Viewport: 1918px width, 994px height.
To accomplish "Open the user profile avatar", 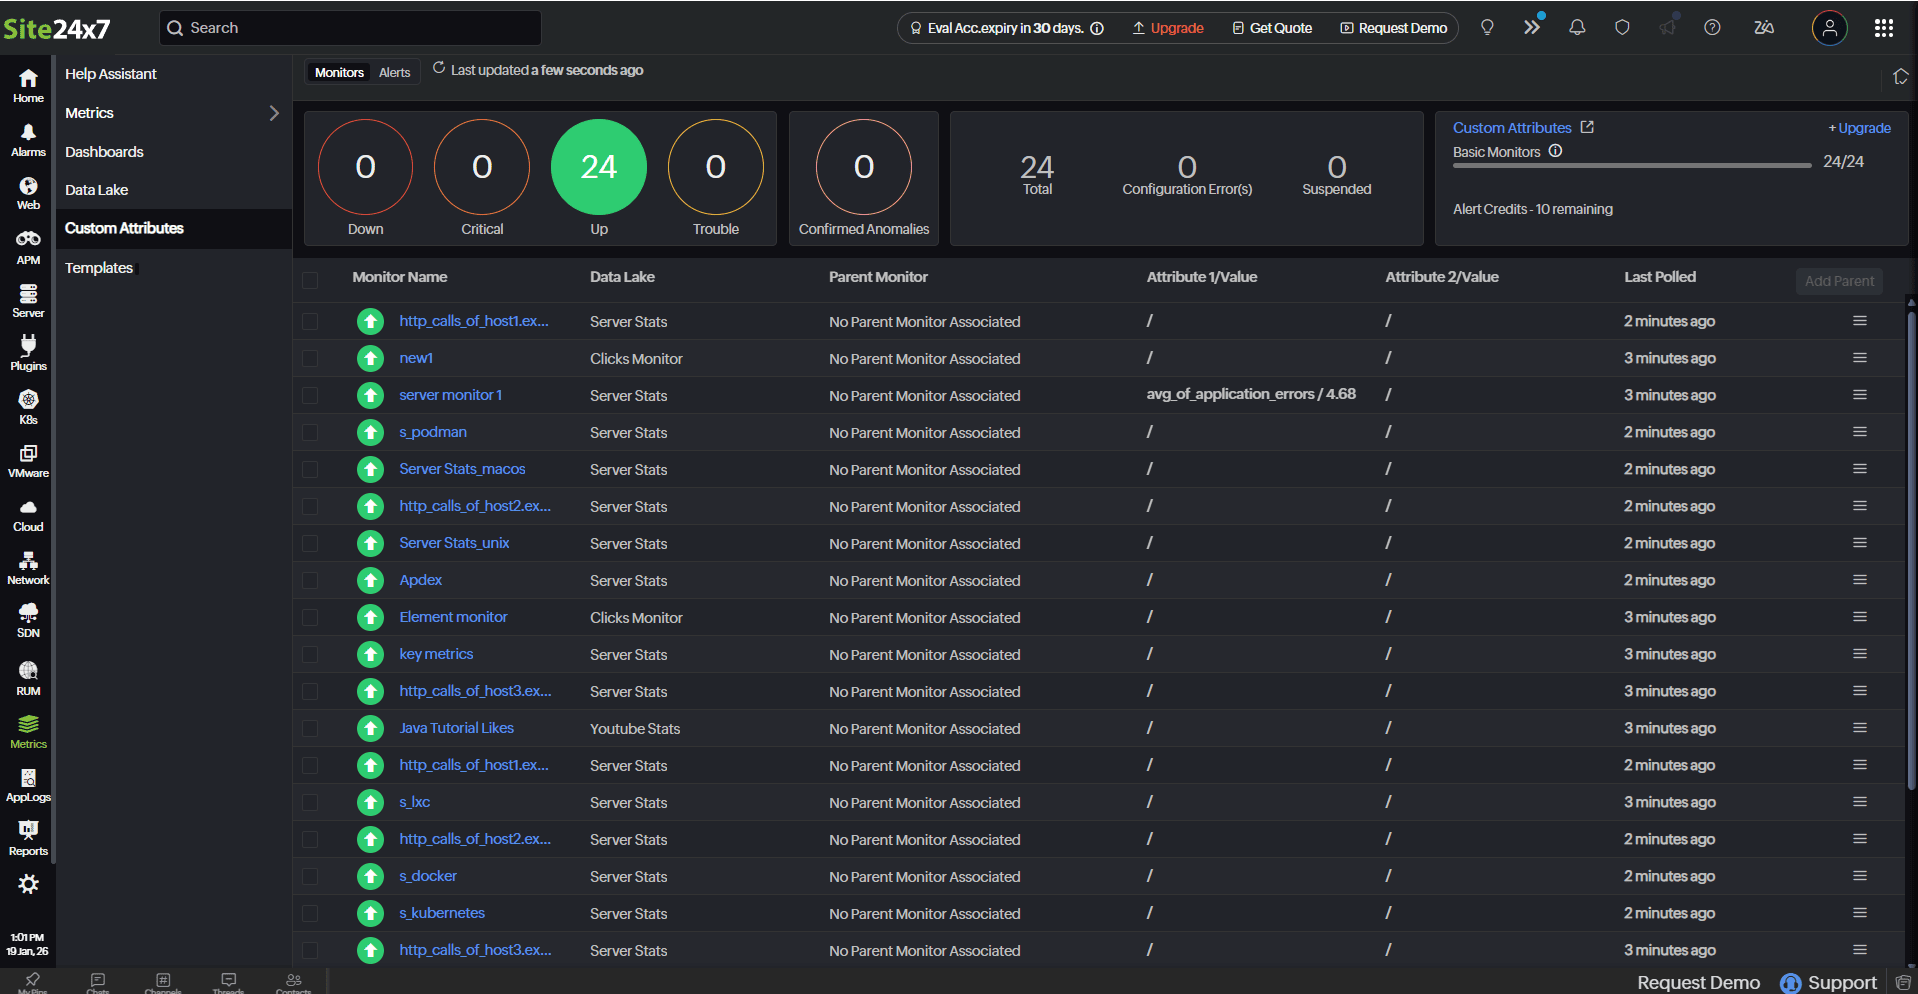I will coord(1829,28).
